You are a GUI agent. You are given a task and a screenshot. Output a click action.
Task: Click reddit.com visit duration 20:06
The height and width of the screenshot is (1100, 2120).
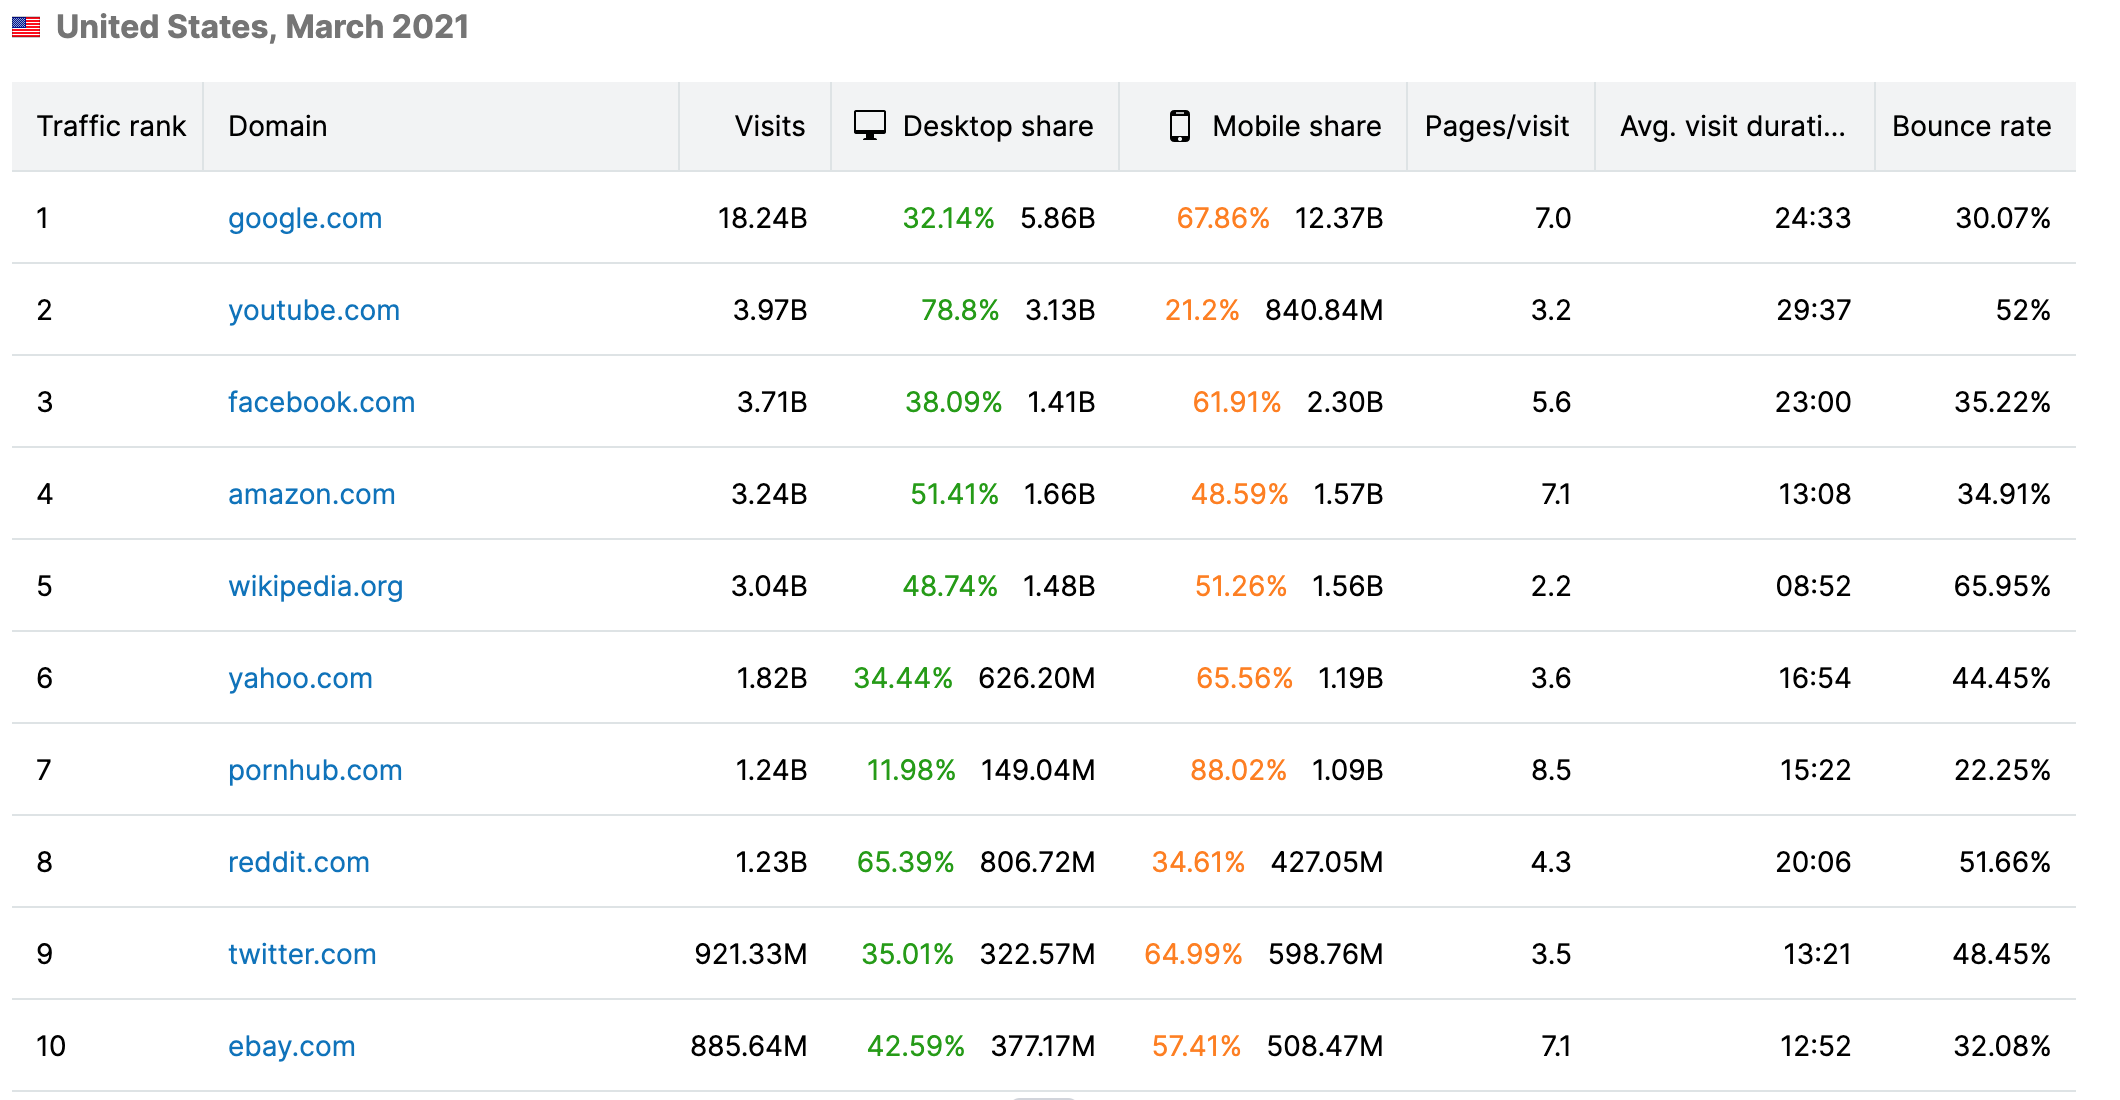click(1813, 862)
